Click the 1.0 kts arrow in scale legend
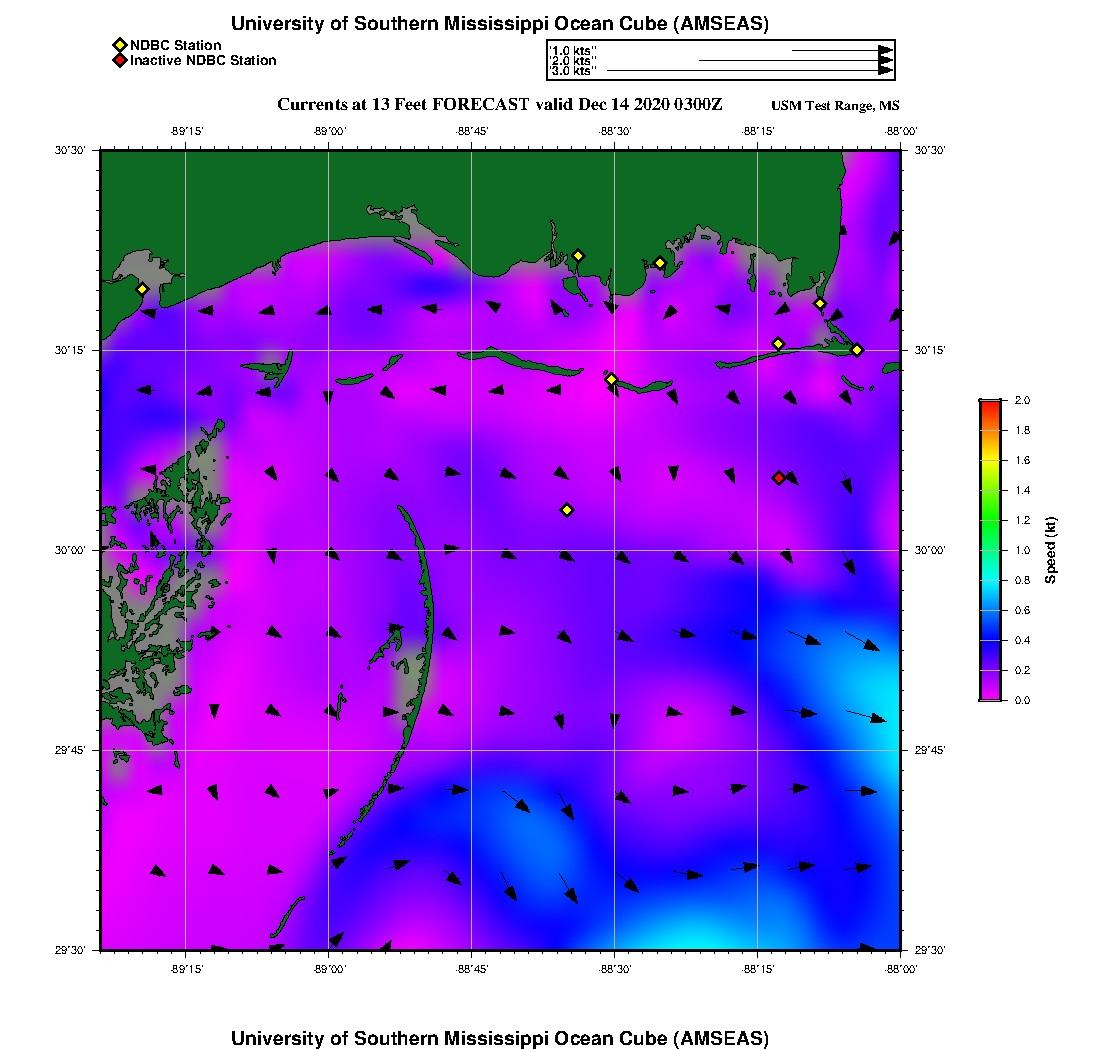This screenshot has width=1100, height=1050. click(x=842, y=50)
